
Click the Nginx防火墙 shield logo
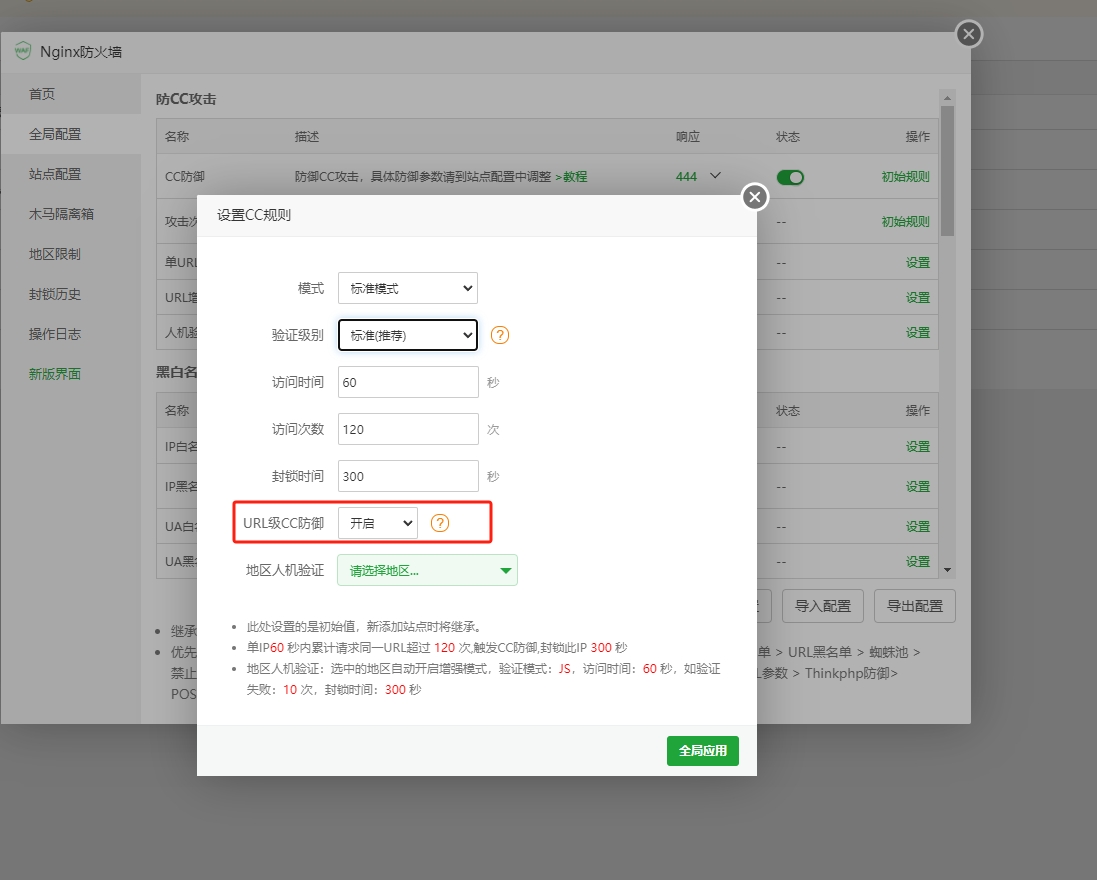click(23, 50)
